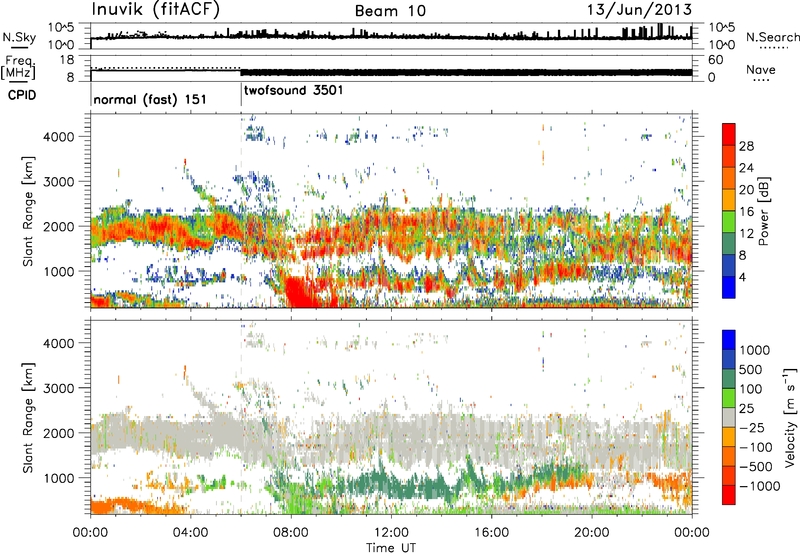Click the 'Inuvik (fitACF)' plot title

click(x=156, y=10)
